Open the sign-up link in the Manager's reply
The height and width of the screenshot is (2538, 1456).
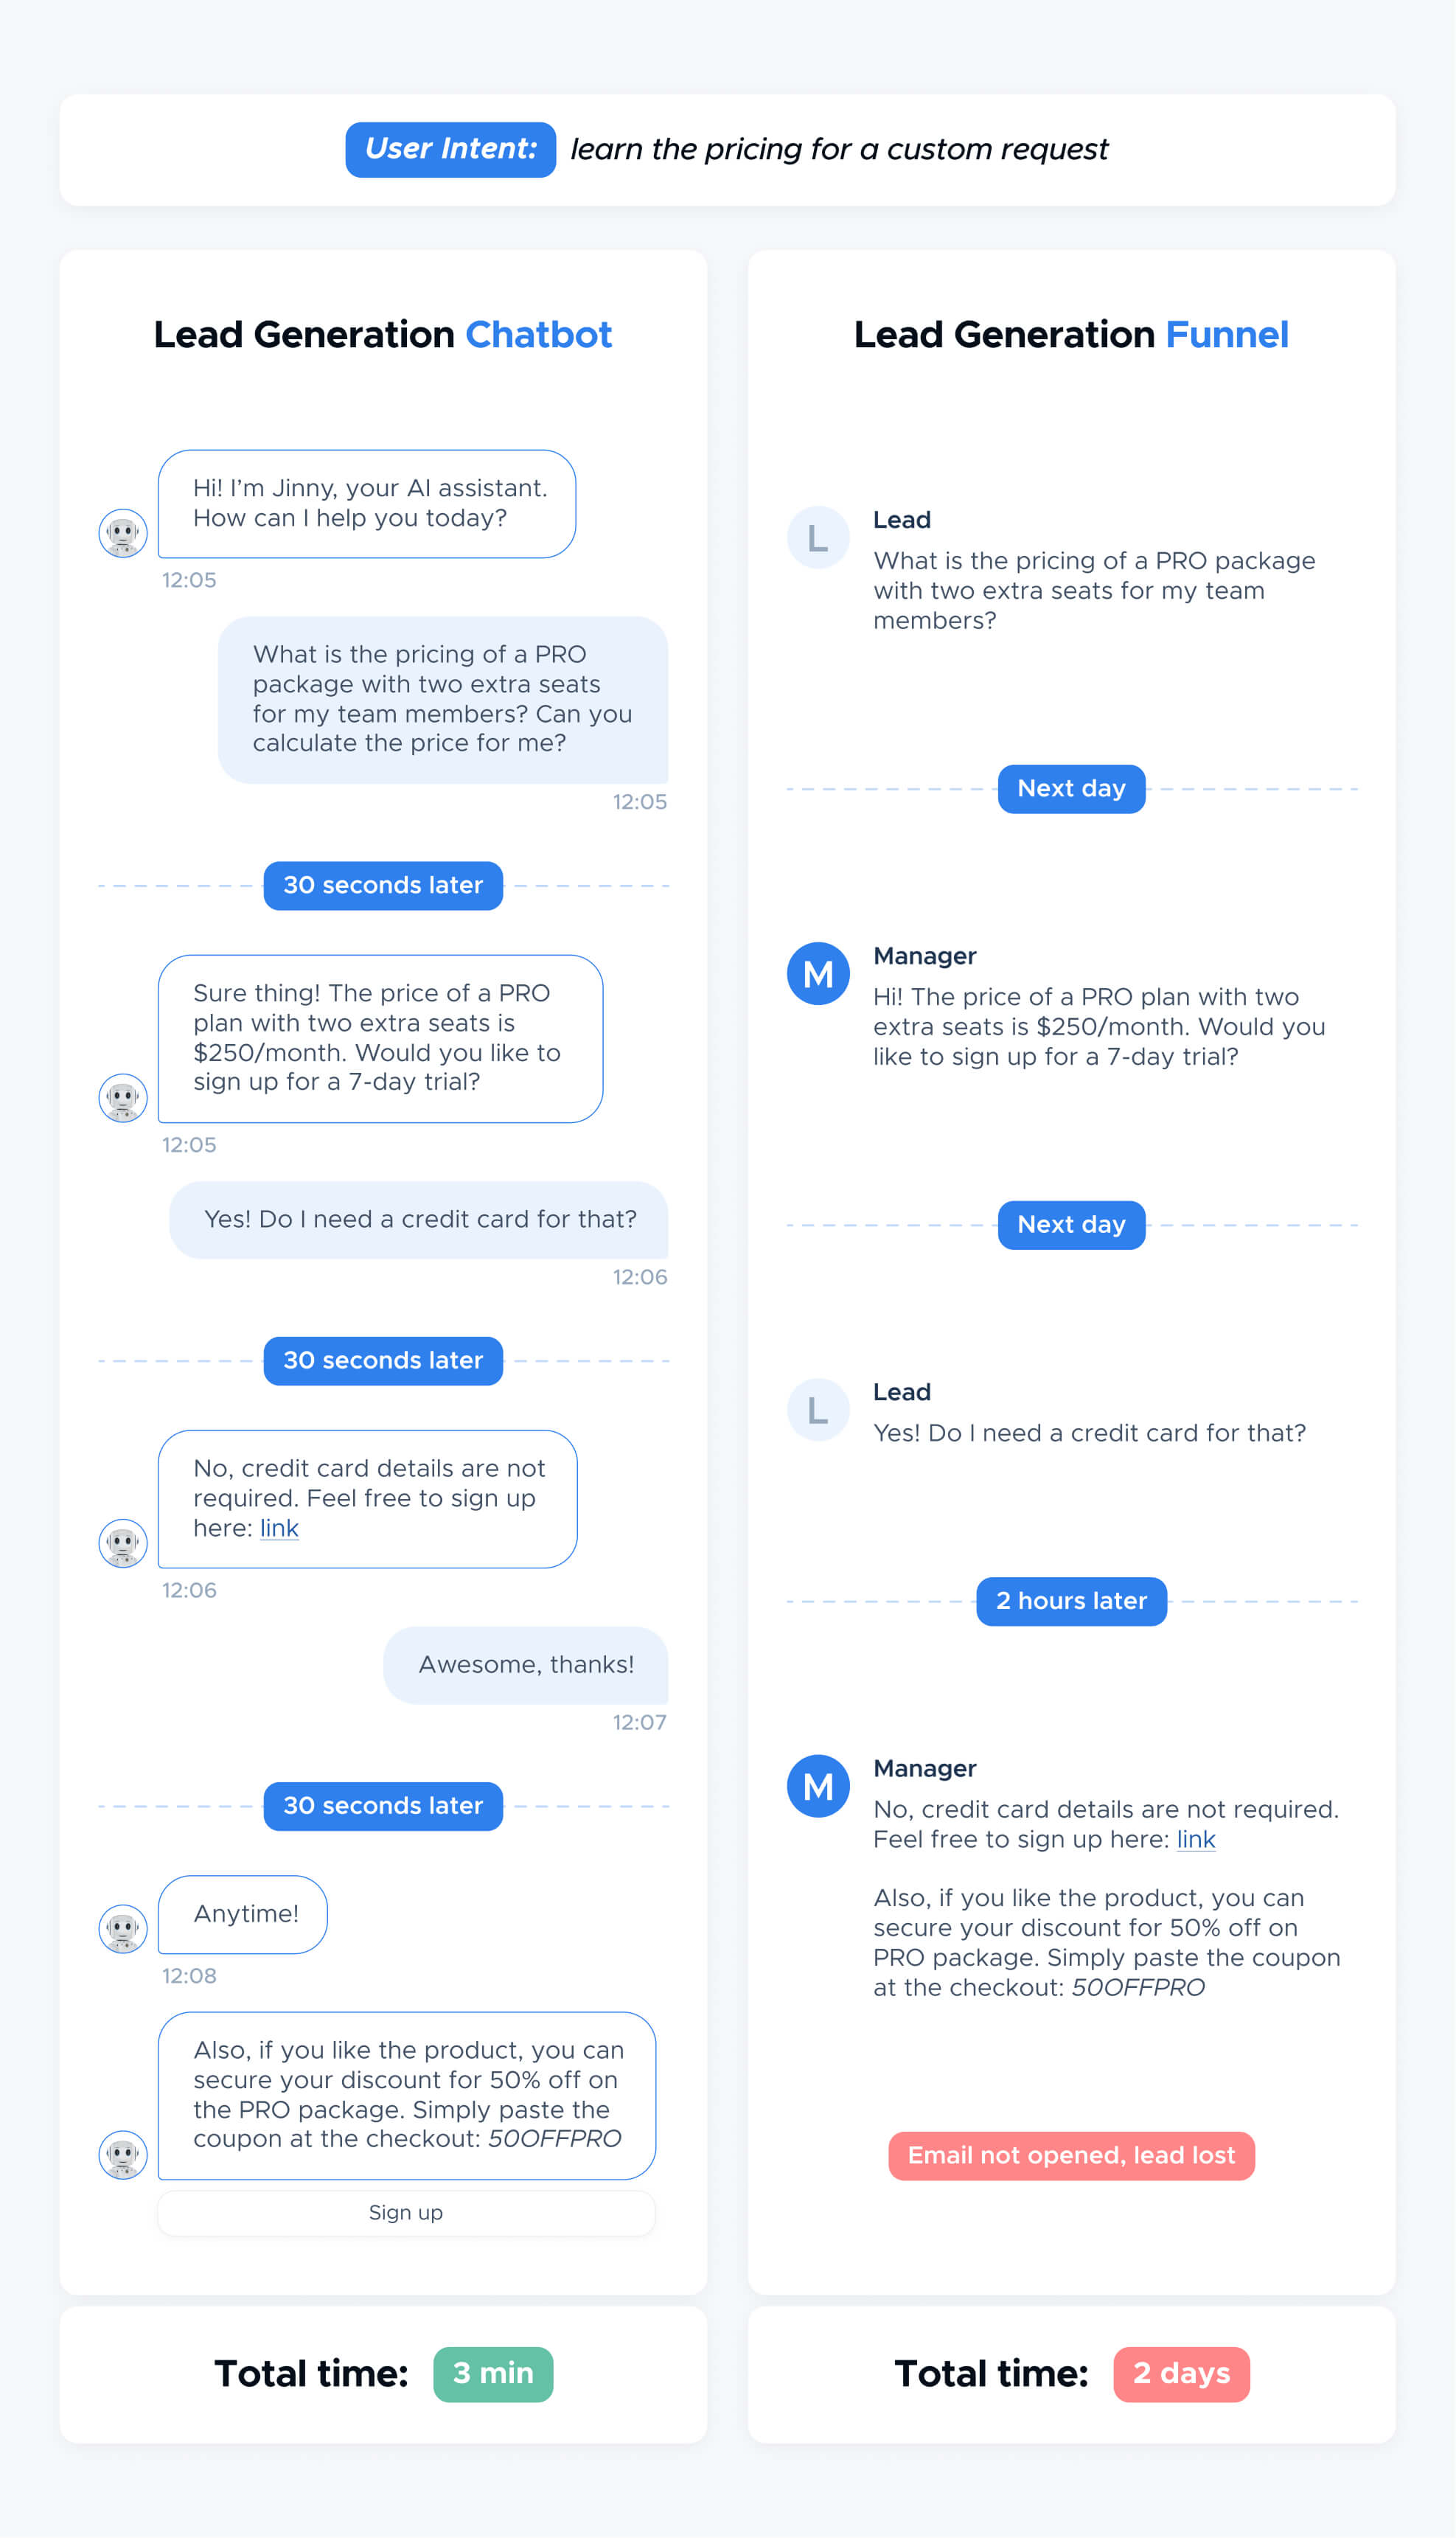1196,1839
